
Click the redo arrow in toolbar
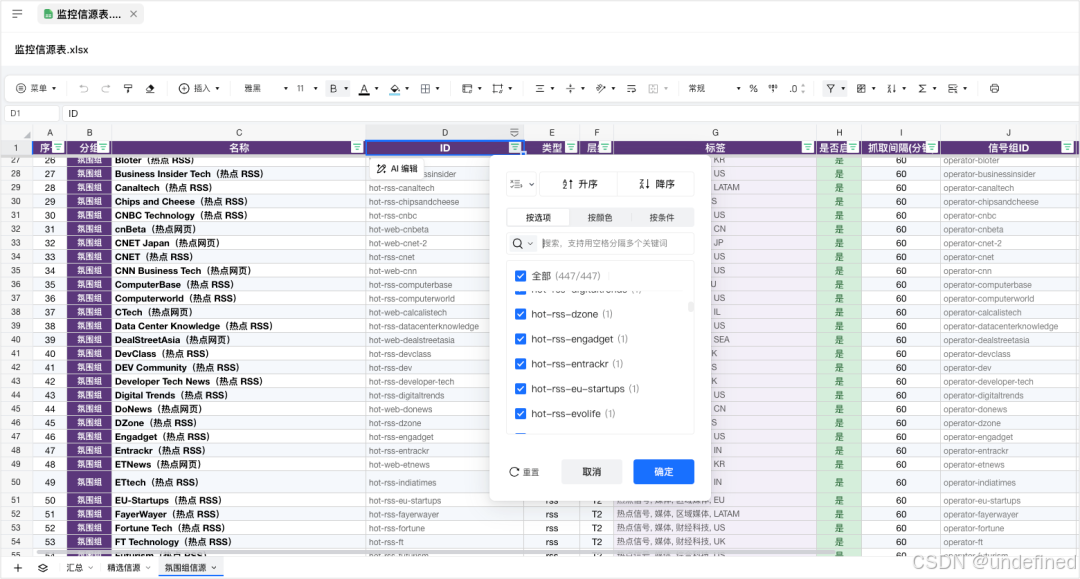105,88
